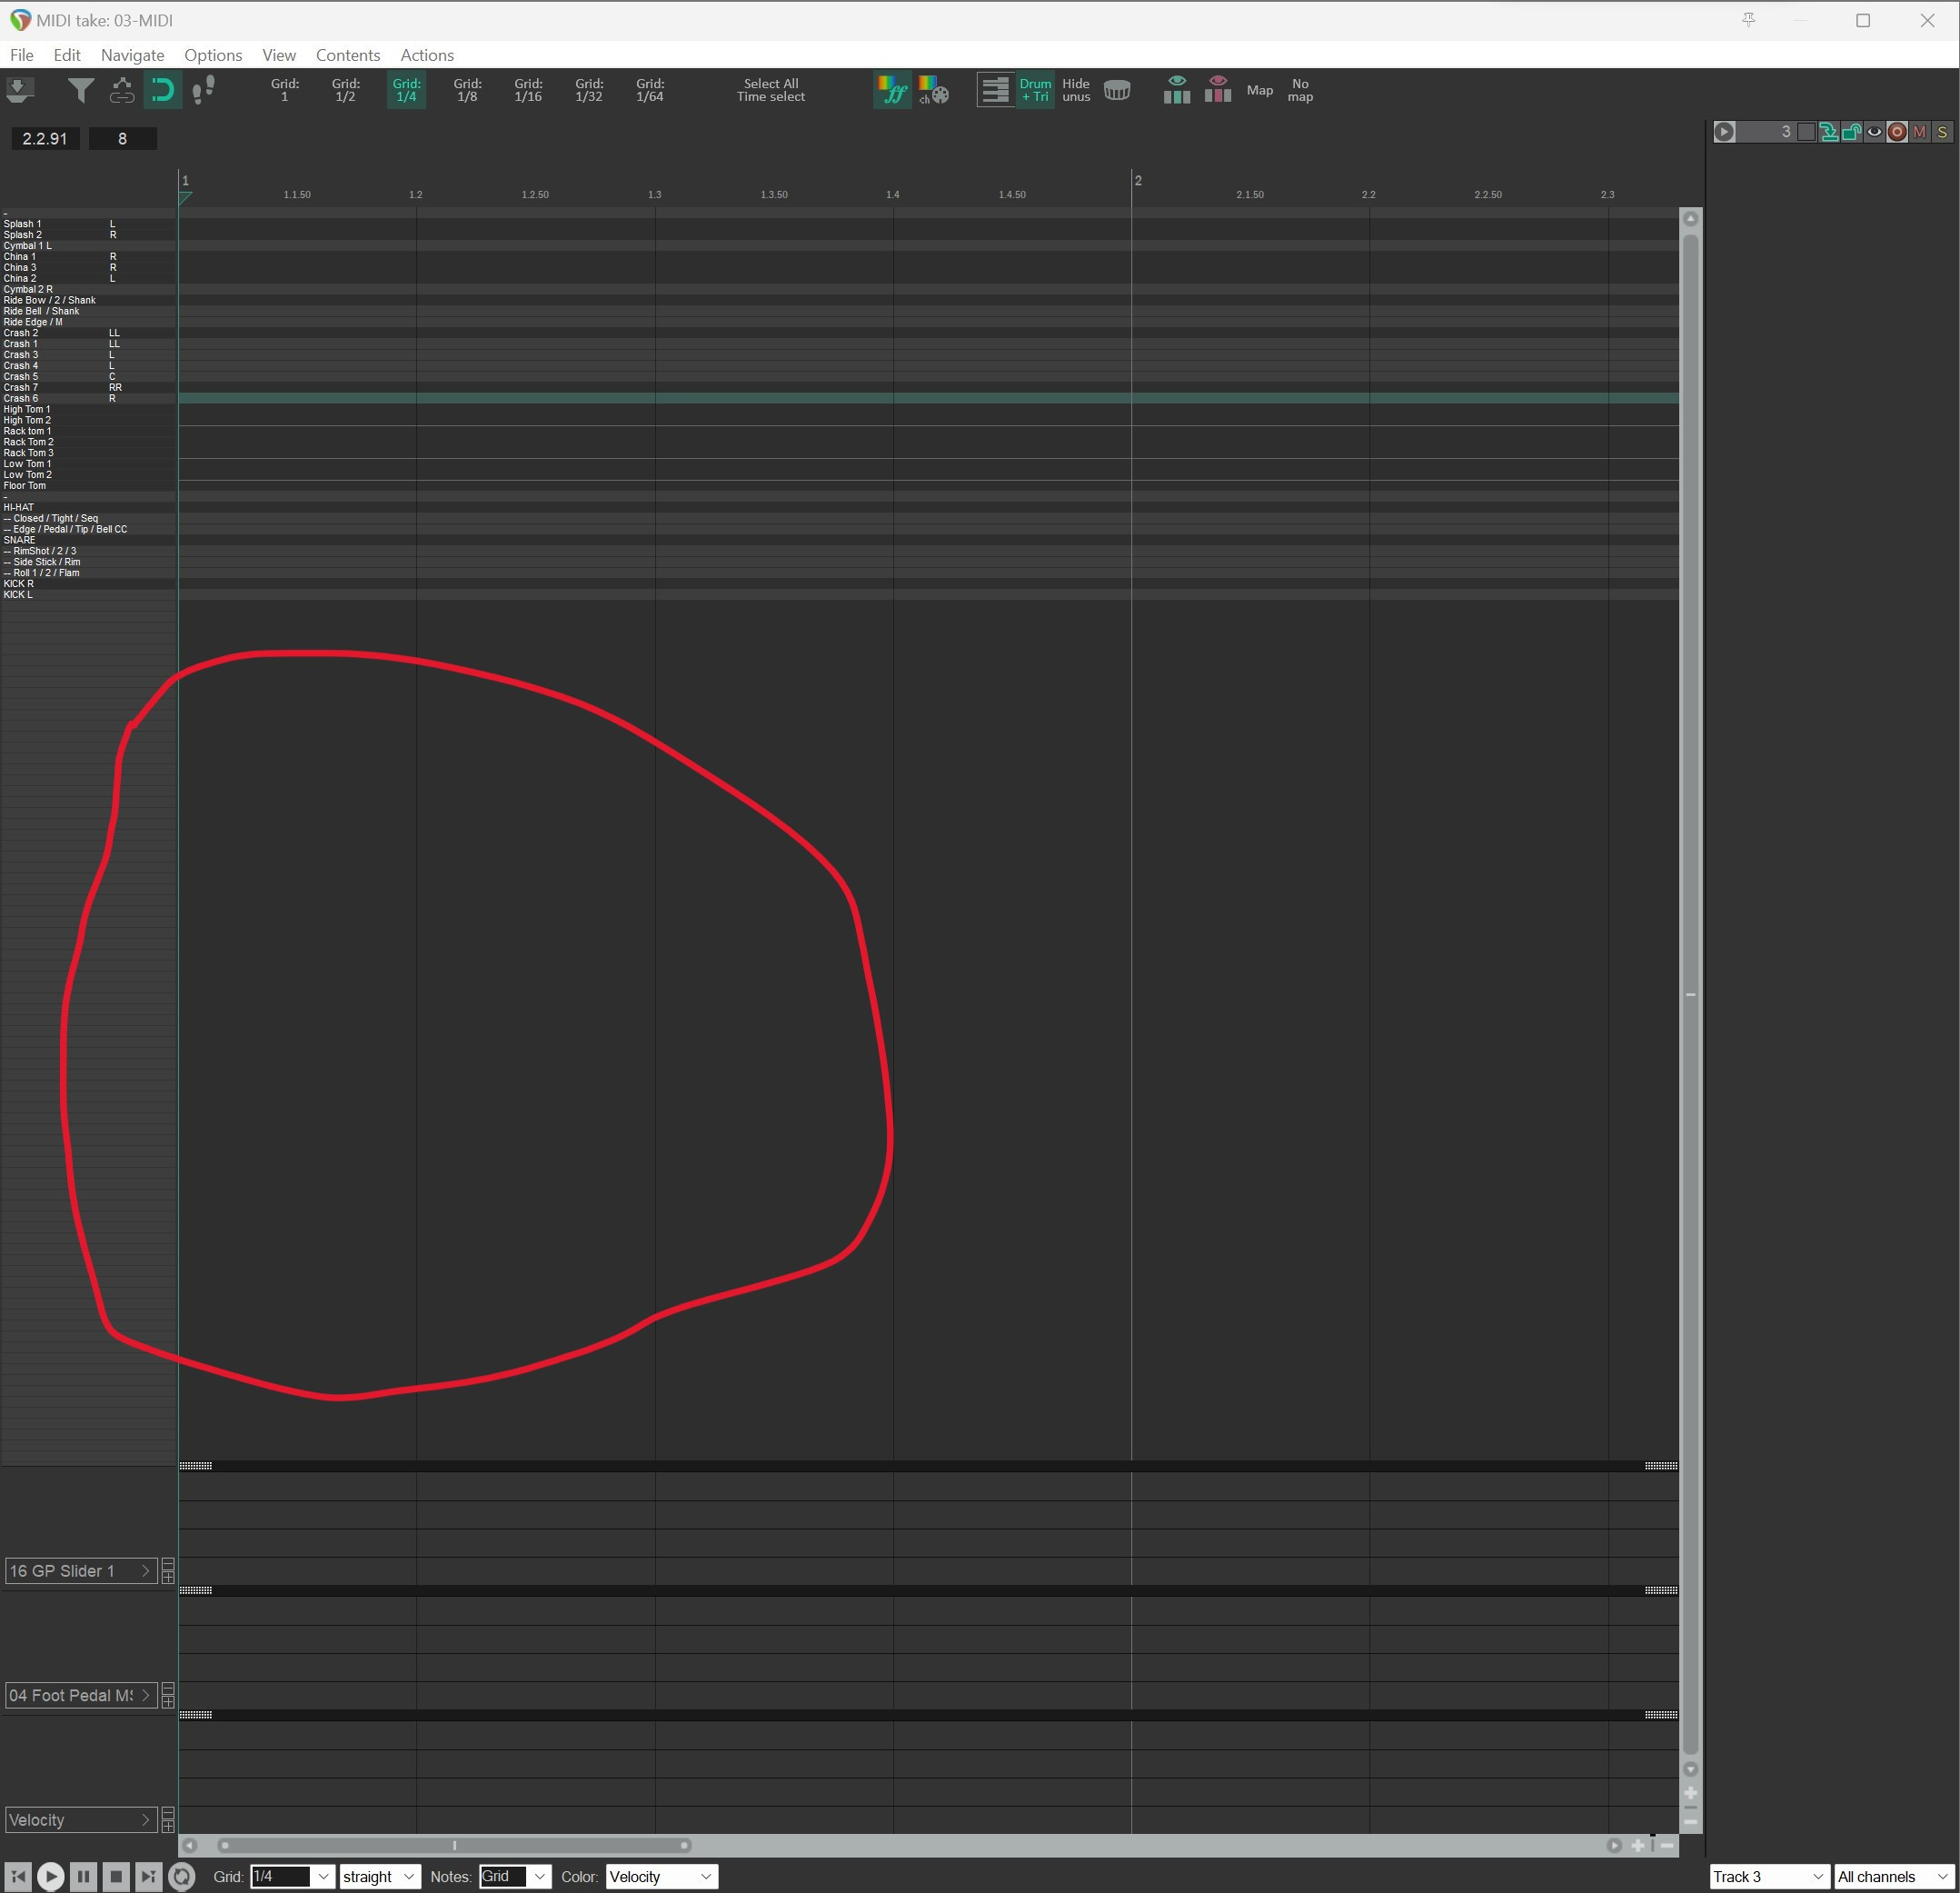
Task: Click red eye hide-rows icon
Action: (1218, 90)
